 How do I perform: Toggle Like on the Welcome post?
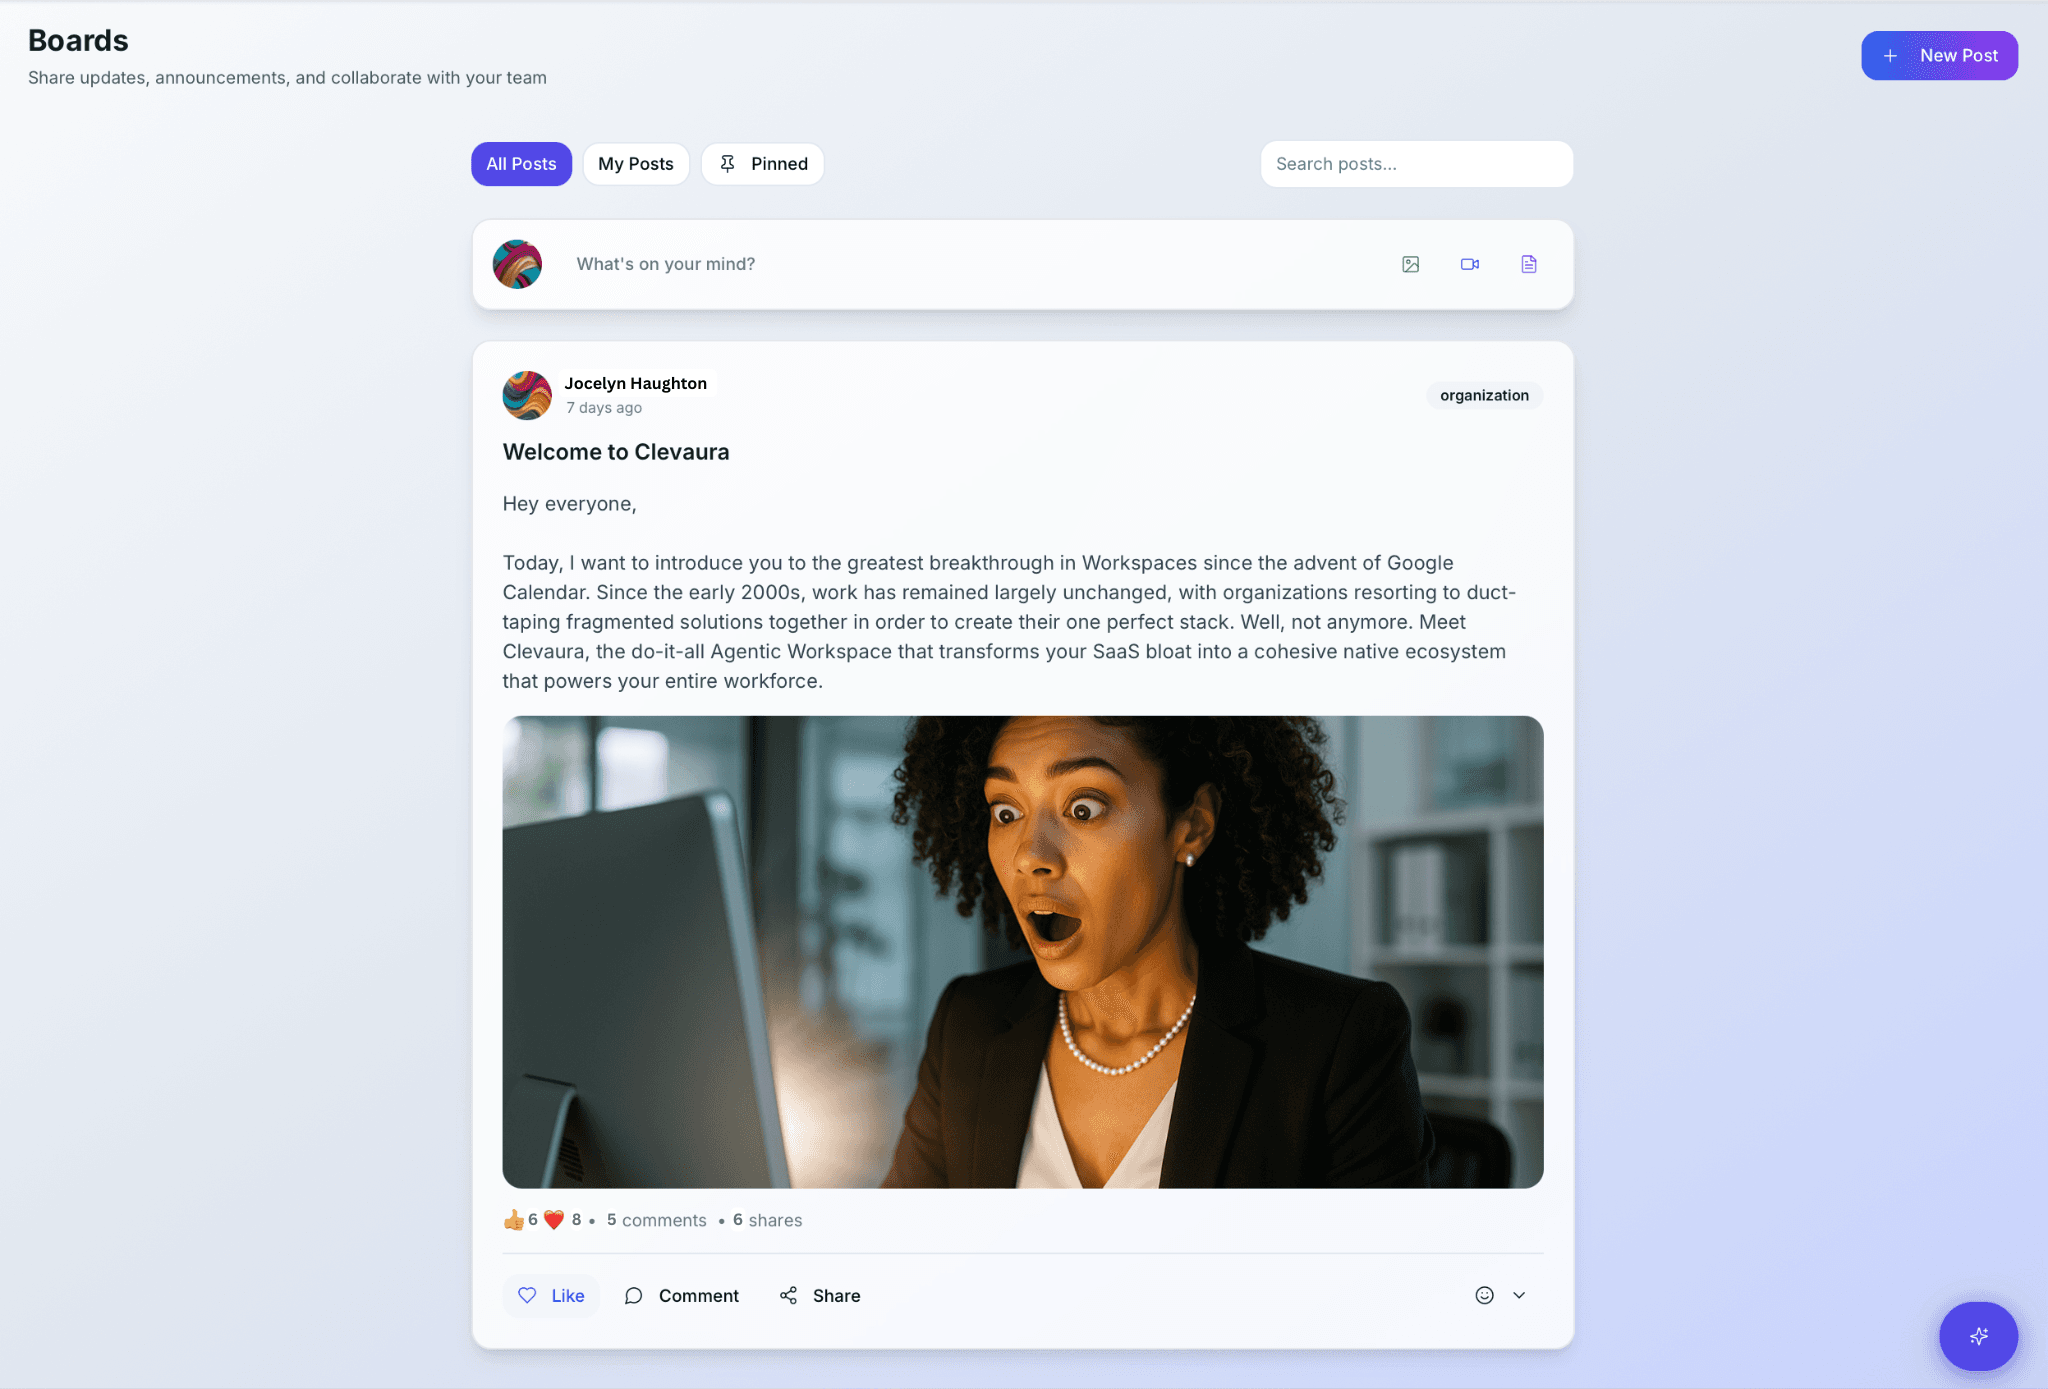551,1295
